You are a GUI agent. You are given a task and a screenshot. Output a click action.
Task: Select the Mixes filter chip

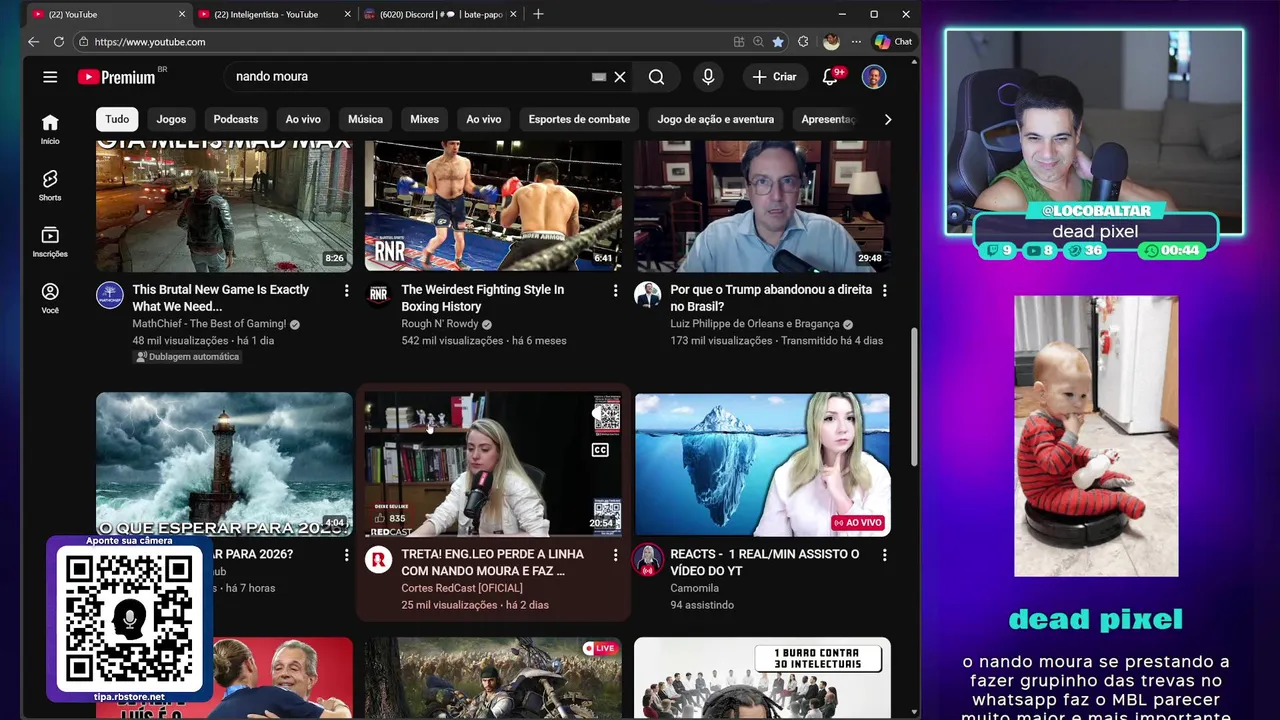click(424, 119)
